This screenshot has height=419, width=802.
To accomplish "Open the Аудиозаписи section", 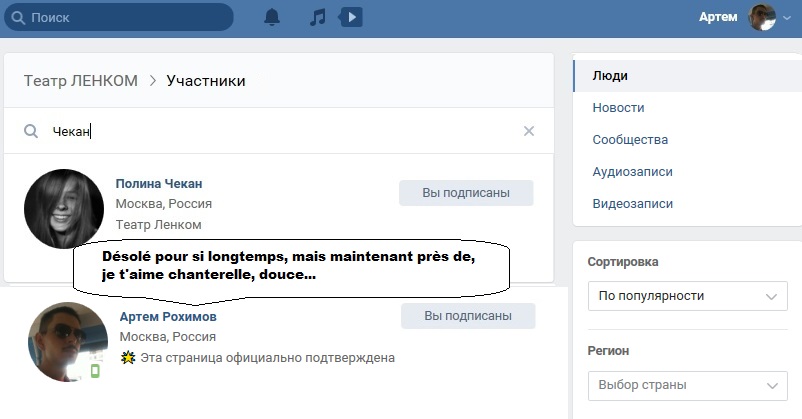I will tap(632, 172).
